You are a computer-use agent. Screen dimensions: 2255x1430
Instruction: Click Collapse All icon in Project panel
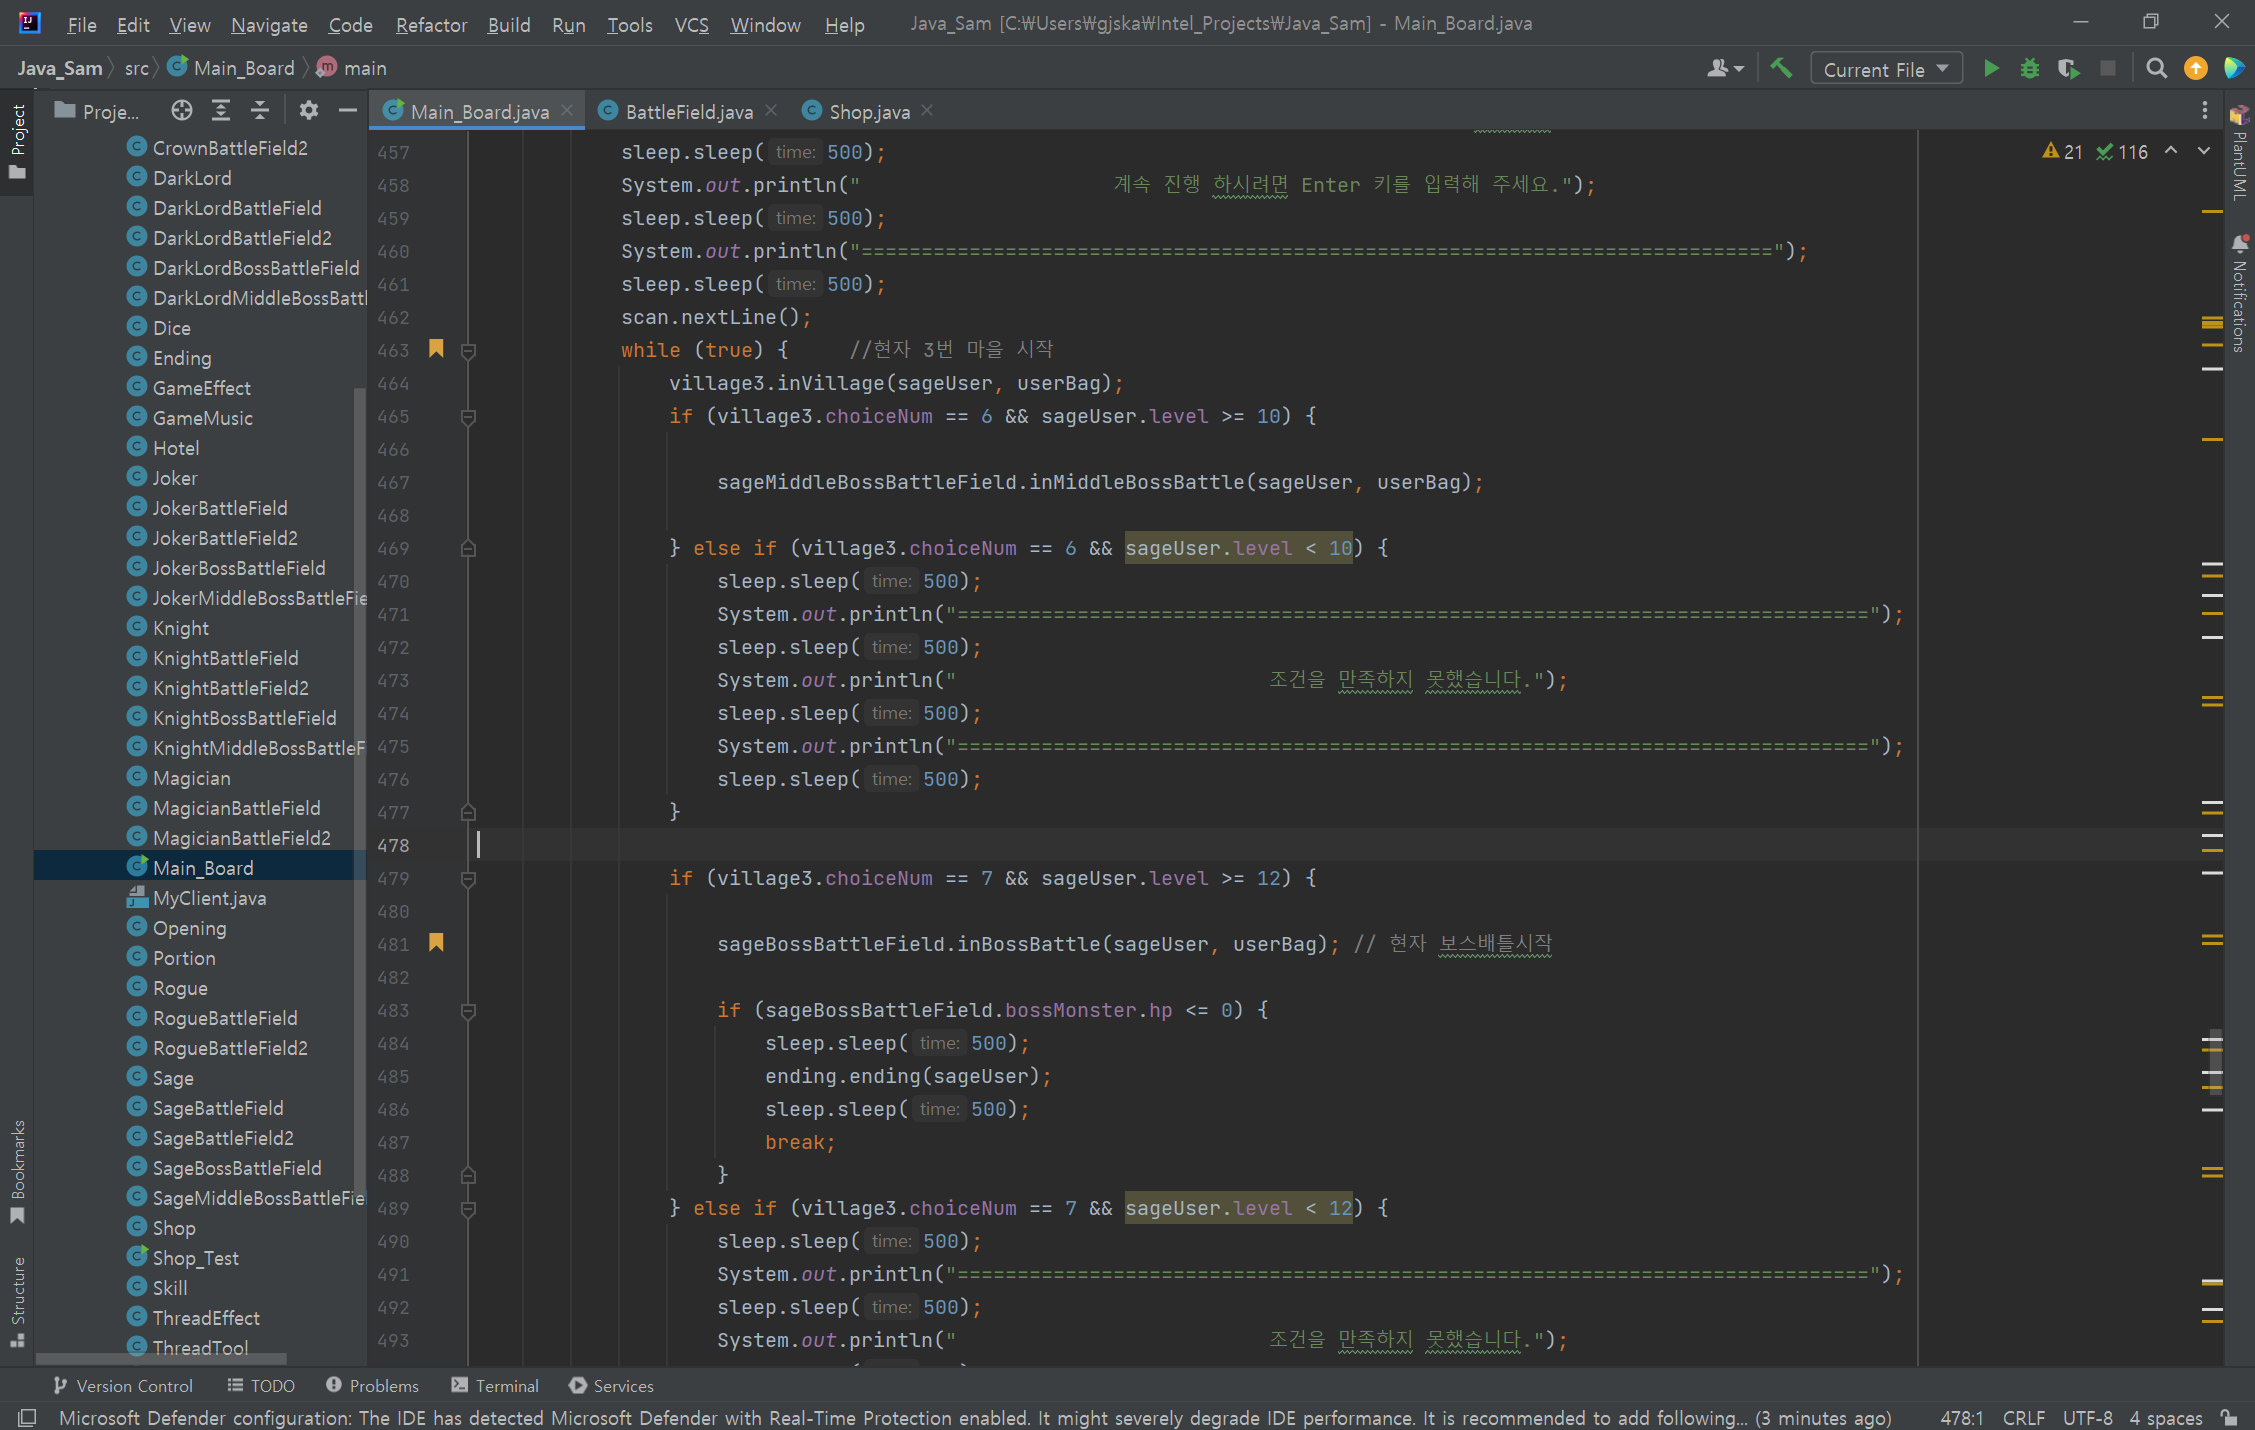click(x=260, y=111)
